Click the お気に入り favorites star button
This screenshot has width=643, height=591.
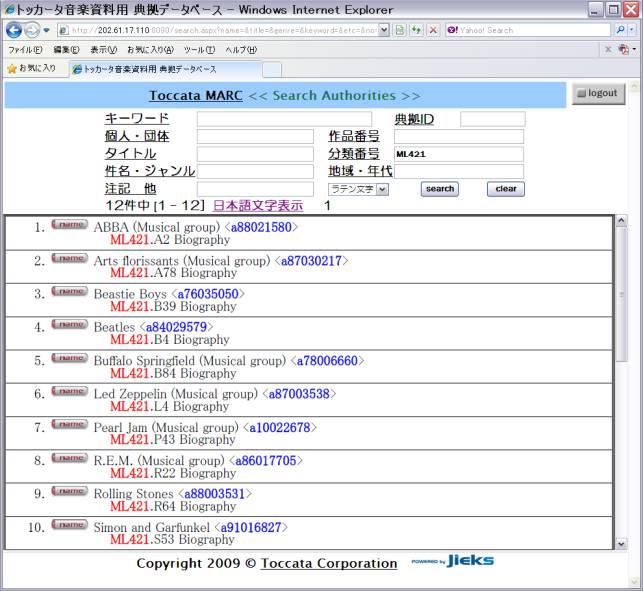pos(31,68)
